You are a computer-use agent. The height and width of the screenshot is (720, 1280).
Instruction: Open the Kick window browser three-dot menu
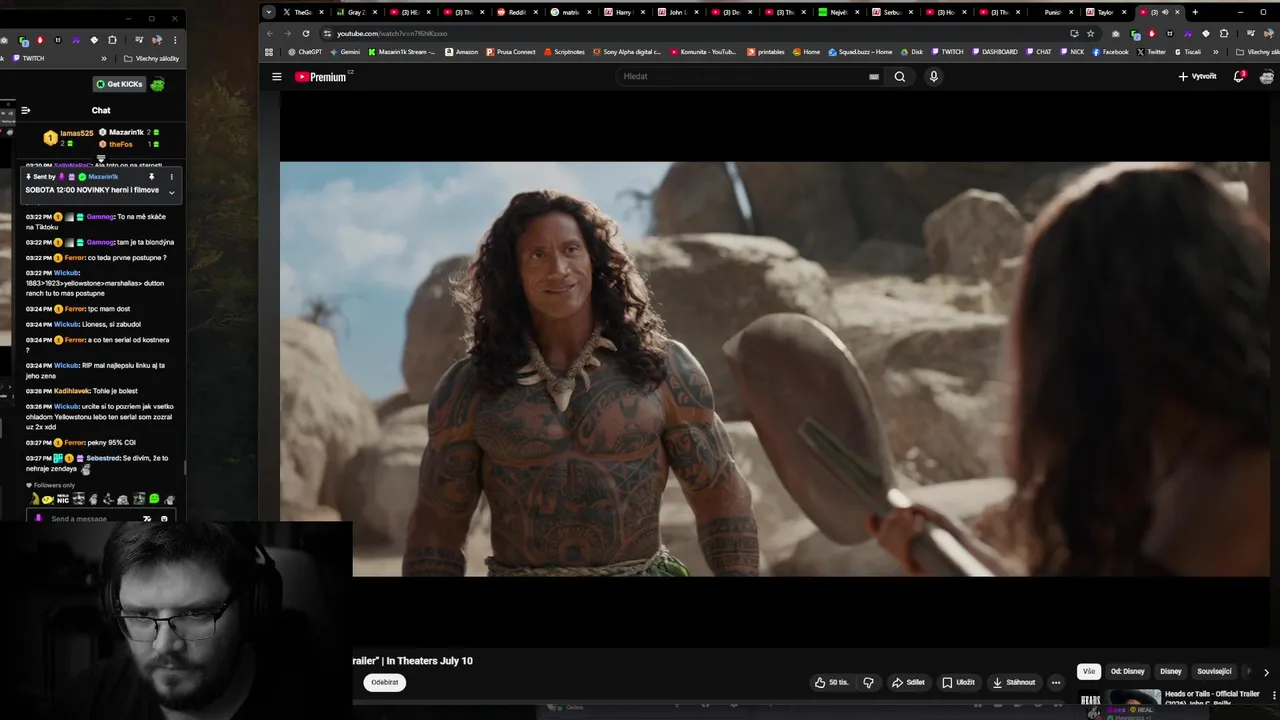[175, 40]
